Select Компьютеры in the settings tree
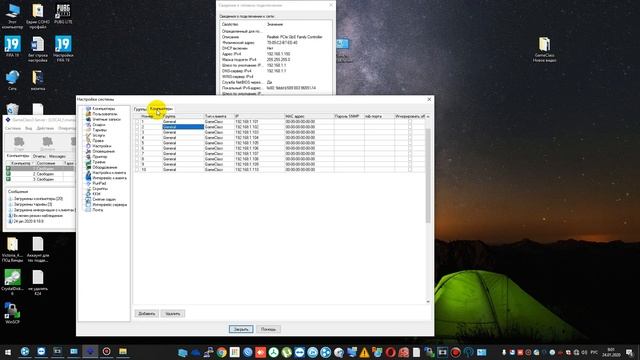The height and width of the screenshot is (360, 640). 103,109
